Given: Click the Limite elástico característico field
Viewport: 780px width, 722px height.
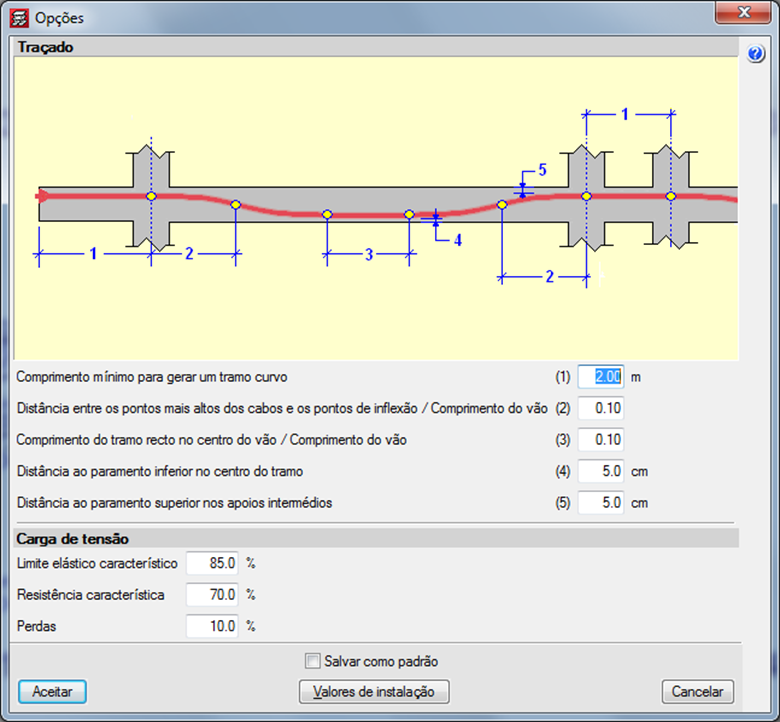Looking at the screenshot, I should click(x=213, y=564).
